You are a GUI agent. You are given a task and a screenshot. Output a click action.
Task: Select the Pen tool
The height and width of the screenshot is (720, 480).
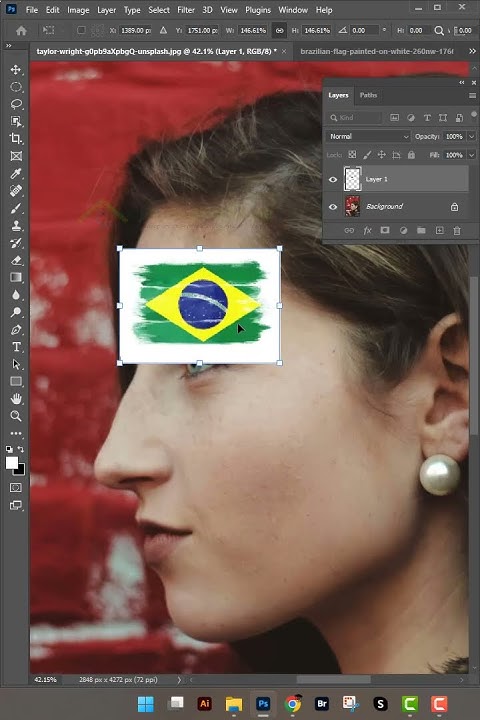[16, 330]
